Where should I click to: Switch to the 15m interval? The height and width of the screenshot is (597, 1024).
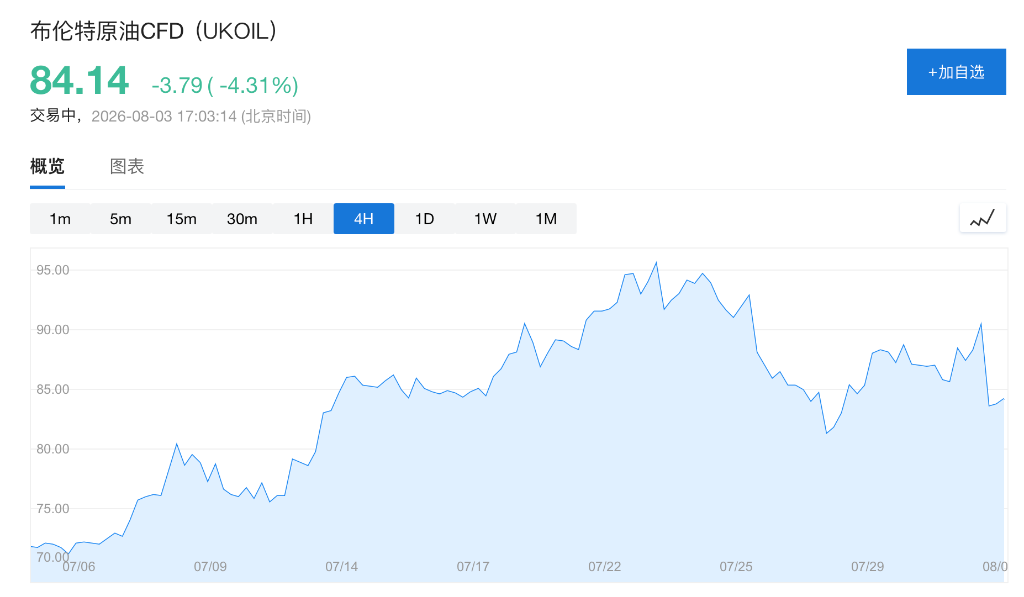182,219
